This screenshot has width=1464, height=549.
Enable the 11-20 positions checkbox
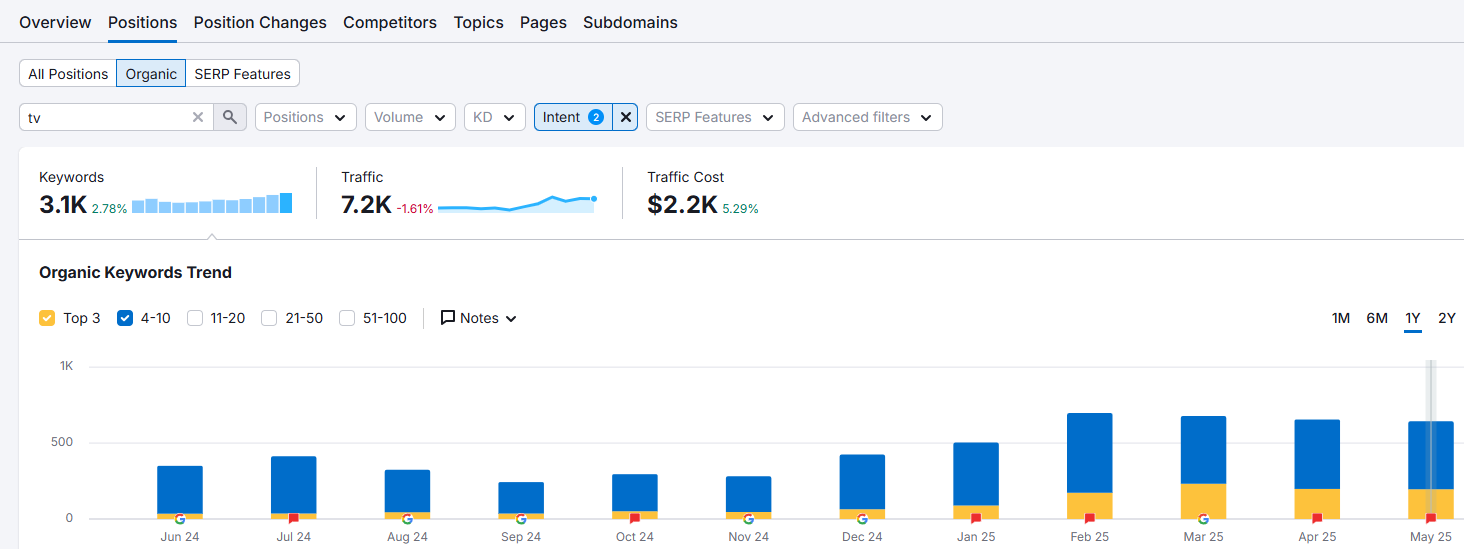[x=195, y=318]
